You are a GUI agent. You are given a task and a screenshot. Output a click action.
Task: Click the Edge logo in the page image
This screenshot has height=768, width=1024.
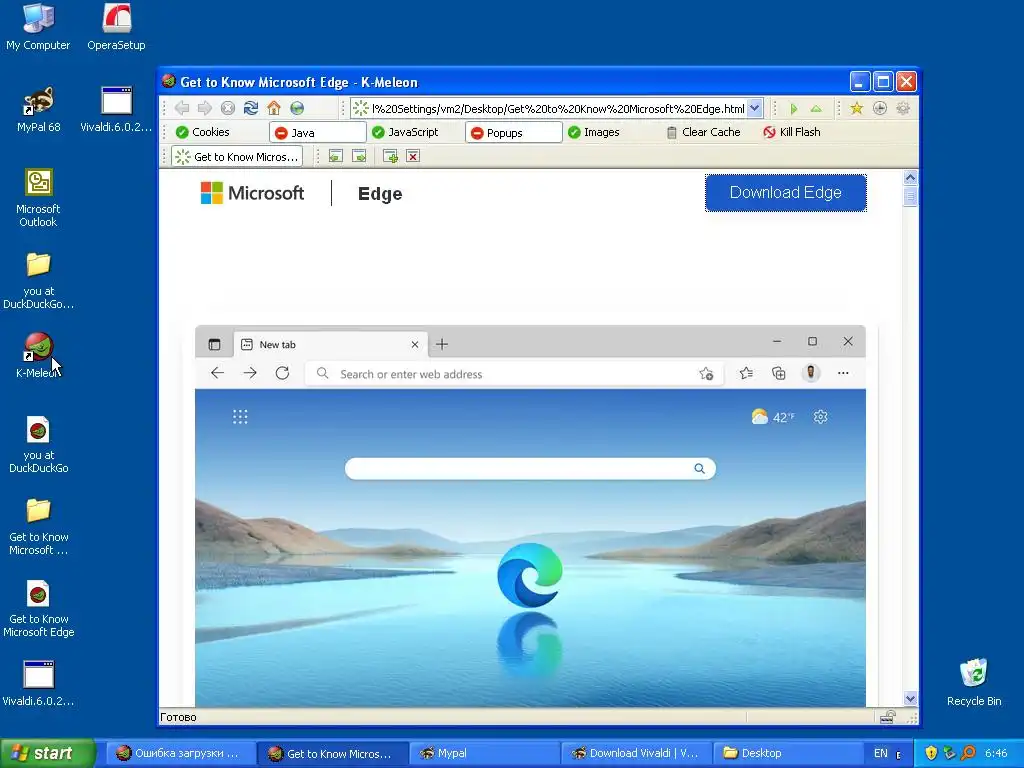point(530,575)
